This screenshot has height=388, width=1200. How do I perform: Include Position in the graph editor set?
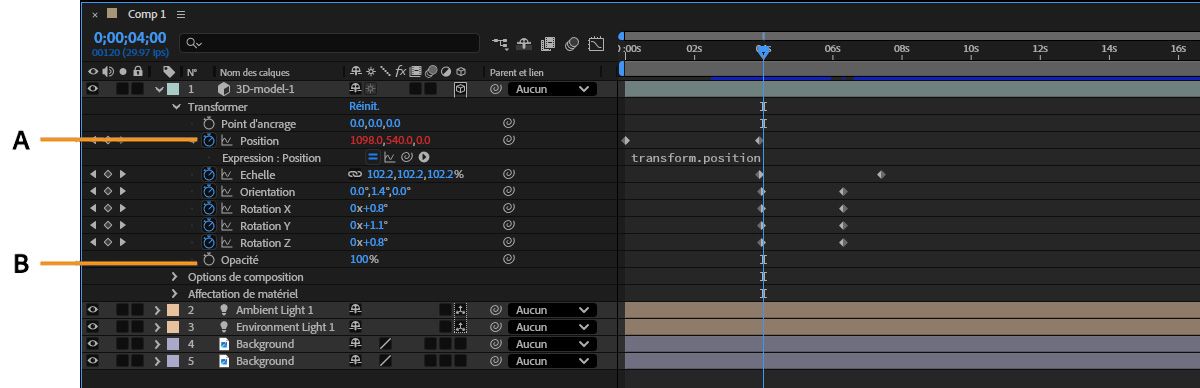[x=226, y=141]
